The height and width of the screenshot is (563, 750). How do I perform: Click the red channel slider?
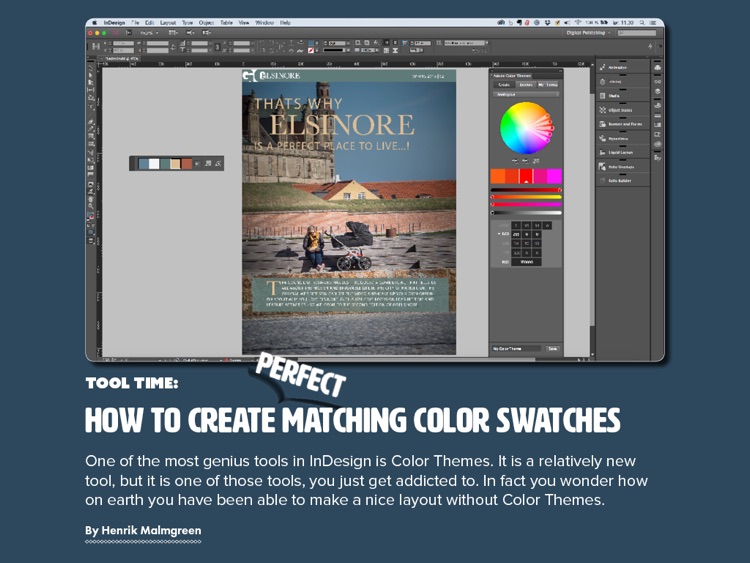point(526,190)
